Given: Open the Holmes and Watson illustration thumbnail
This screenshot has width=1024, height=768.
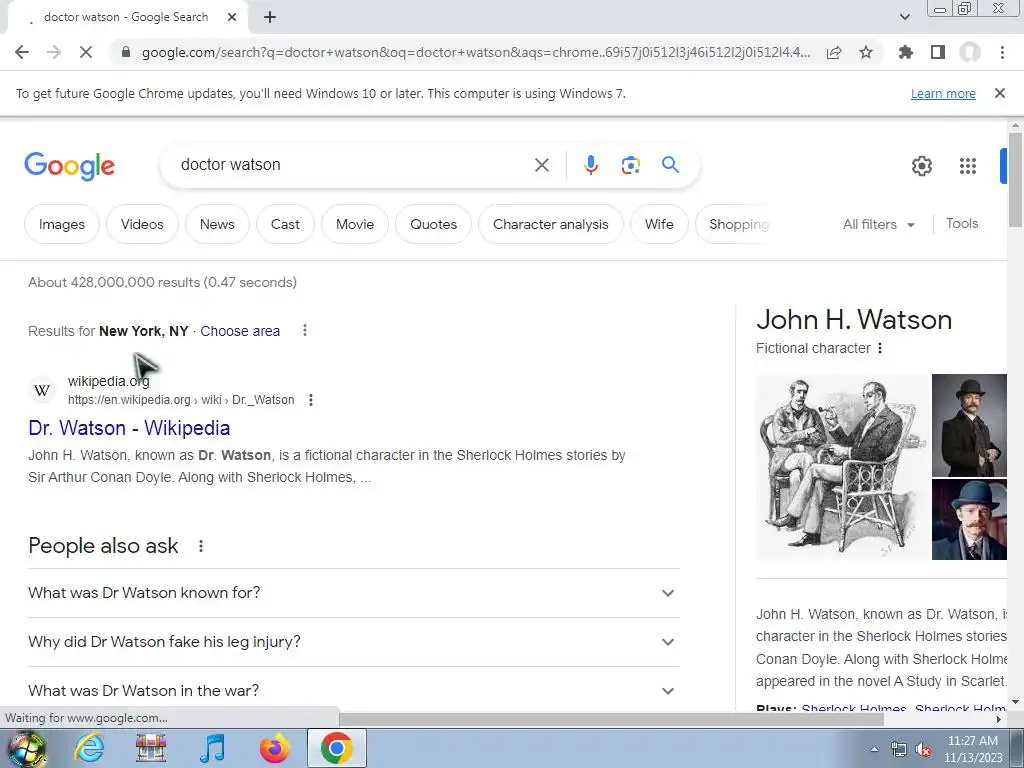Looking at the screenshot, I should coord(842,467).
